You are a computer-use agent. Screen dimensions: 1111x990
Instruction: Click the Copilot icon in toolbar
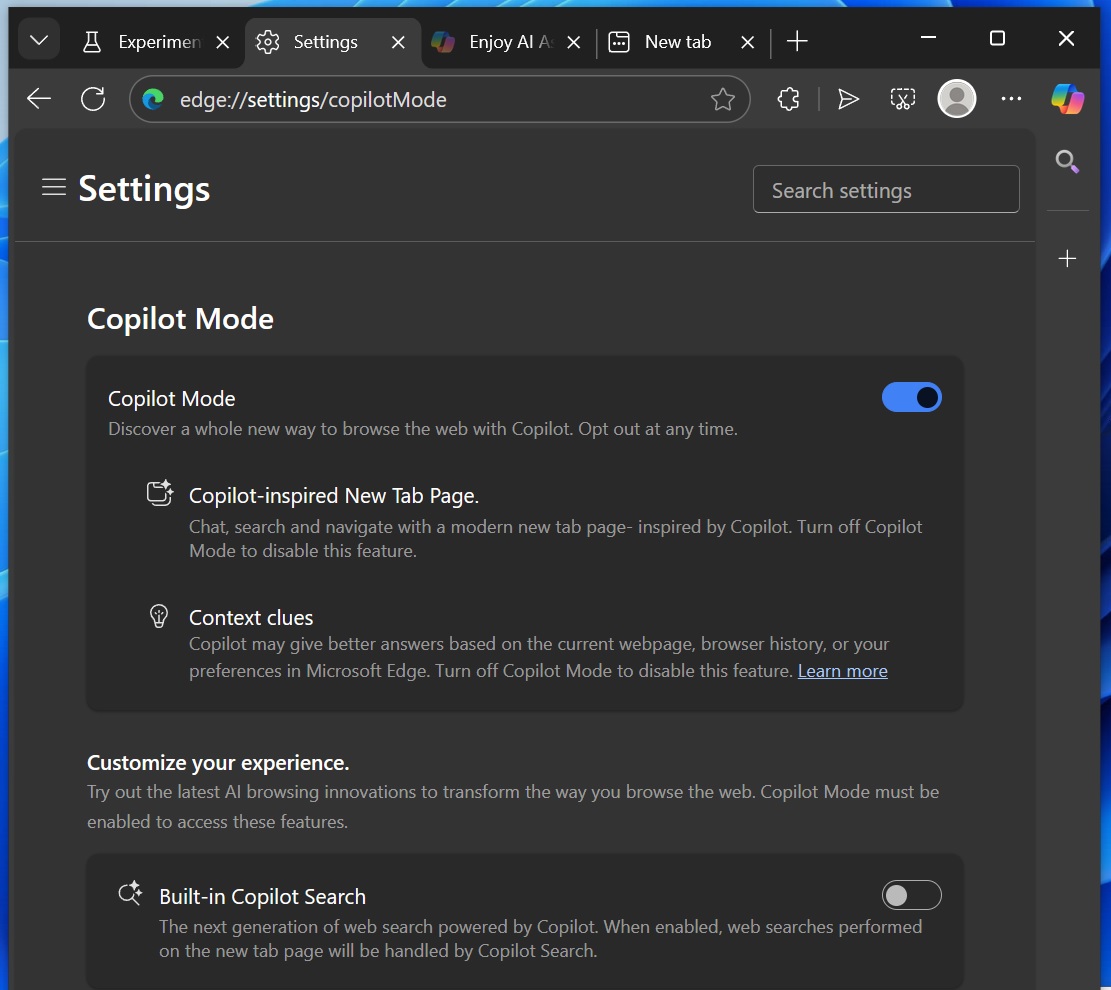(x=1067, y=99)
